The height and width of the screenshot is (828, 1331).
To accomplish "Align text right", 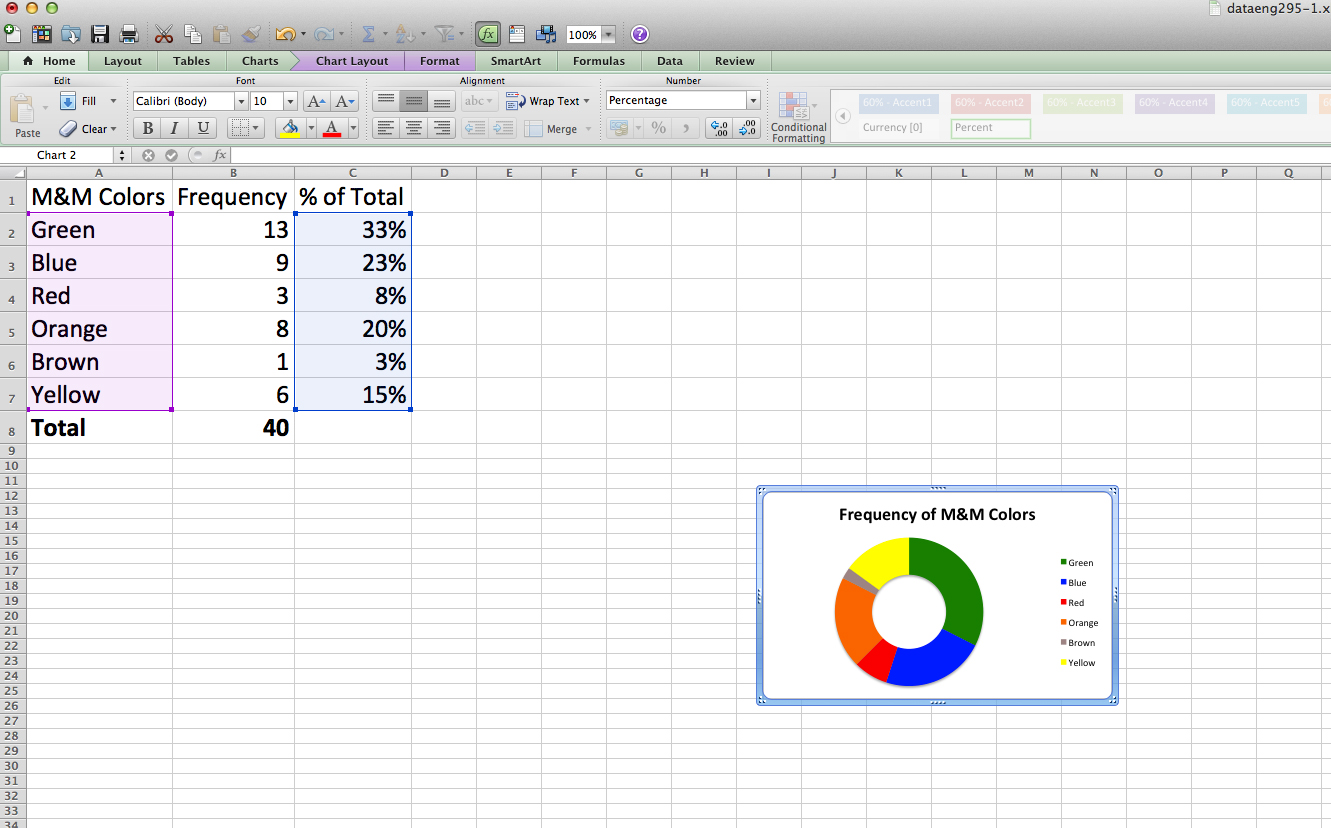I will point(442,128).
